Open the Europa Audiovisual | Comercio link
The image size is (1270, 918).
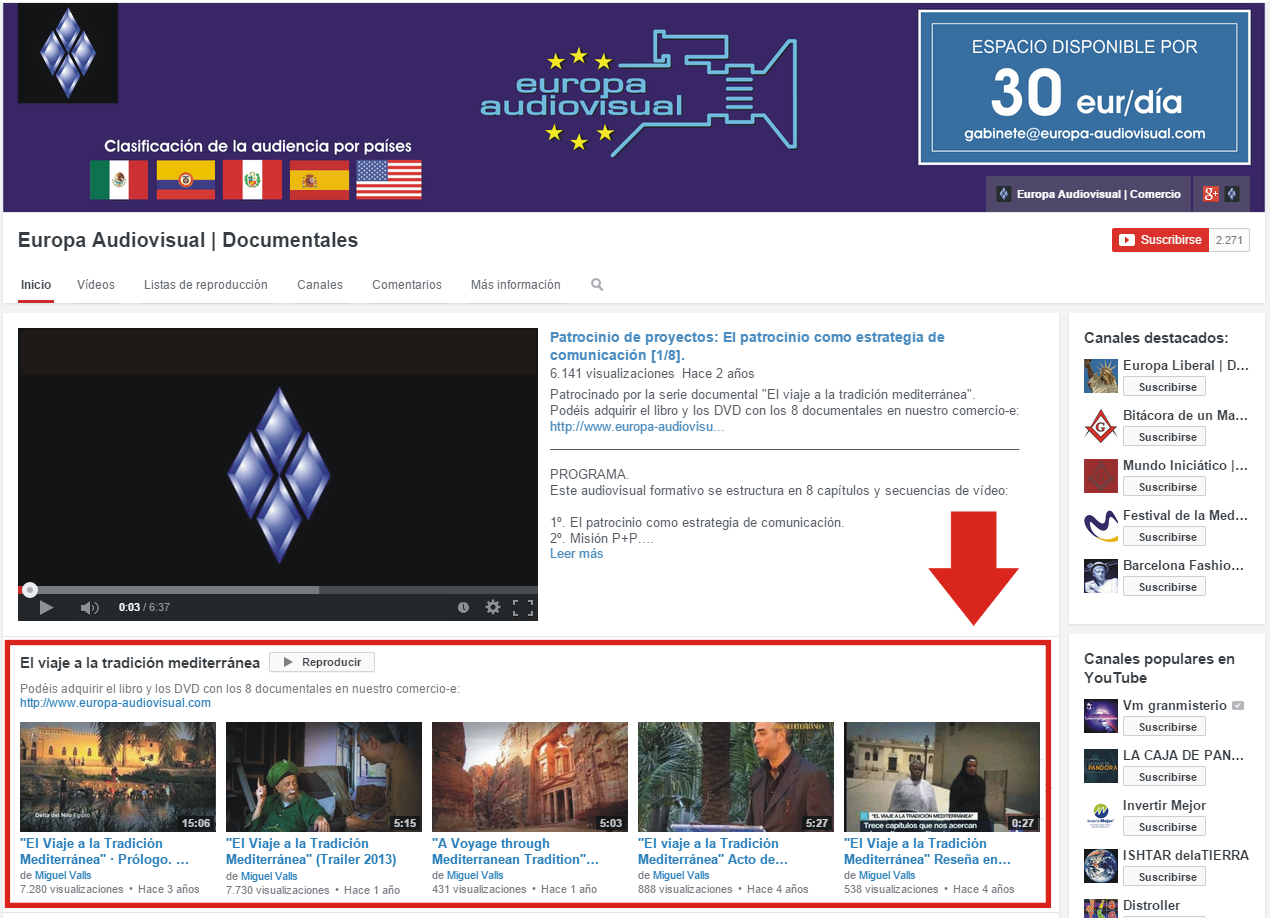(x=1089, y=194)
